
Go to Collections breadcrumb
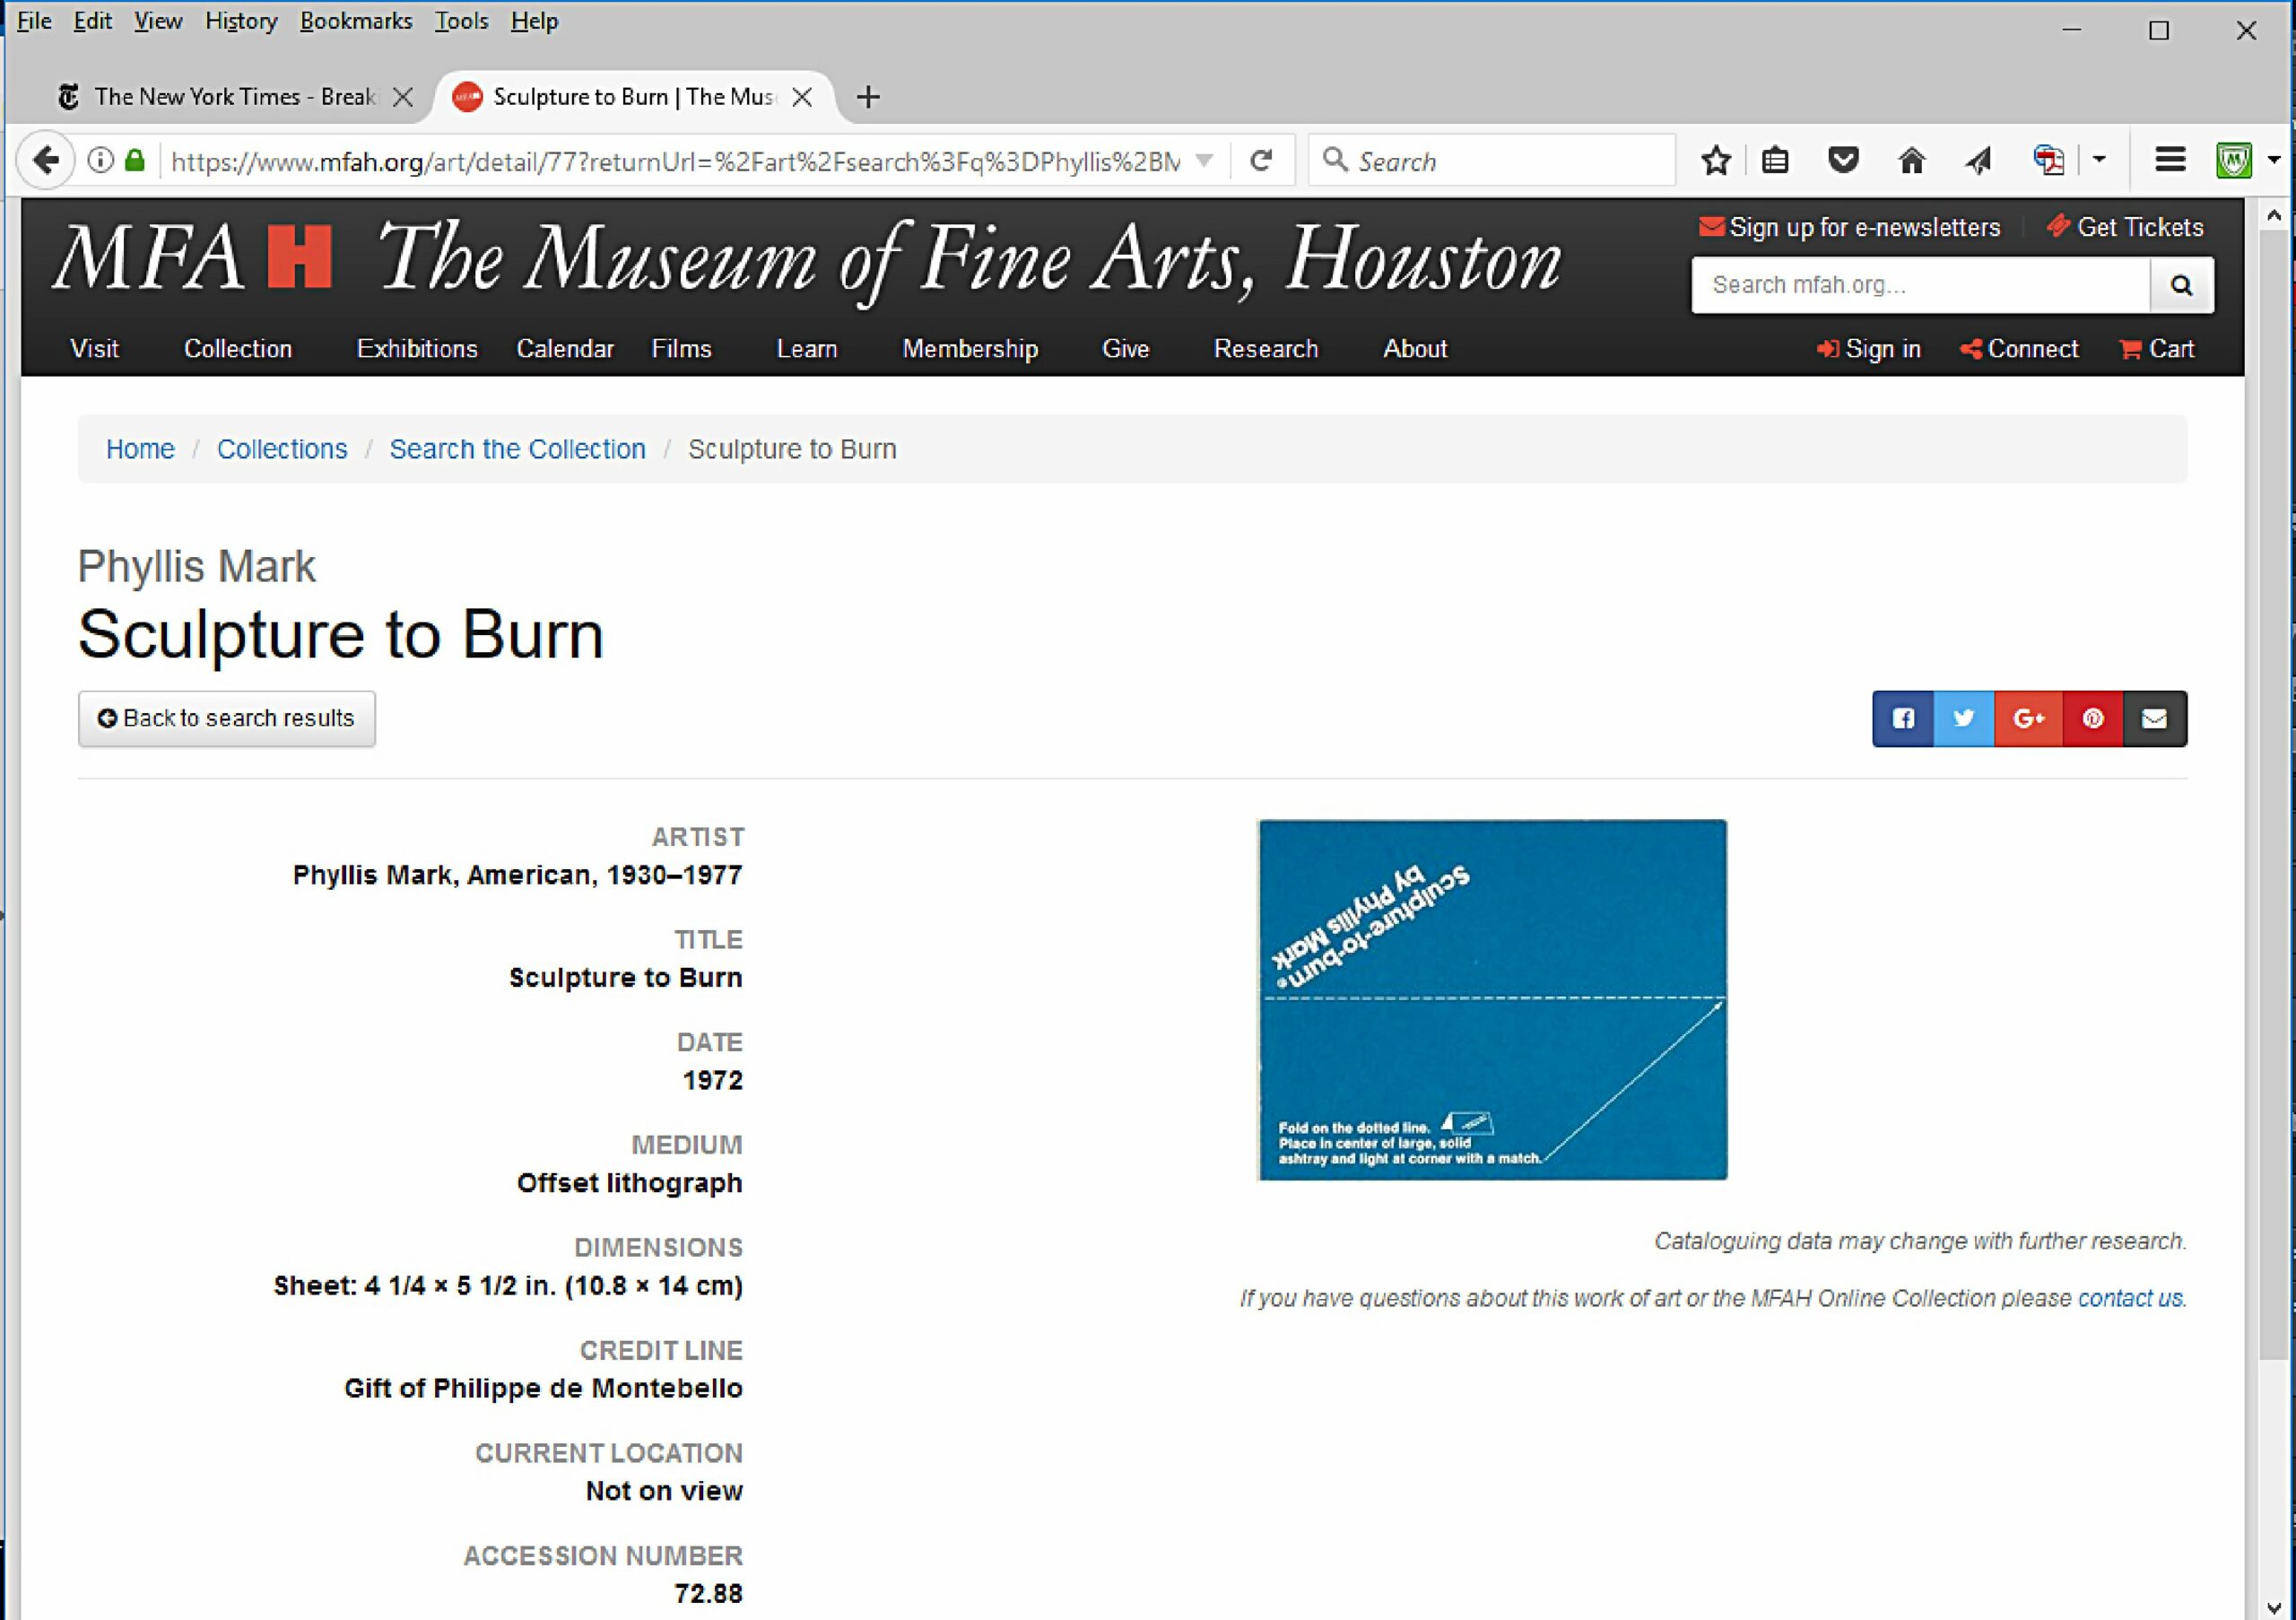tap(282, 449)
